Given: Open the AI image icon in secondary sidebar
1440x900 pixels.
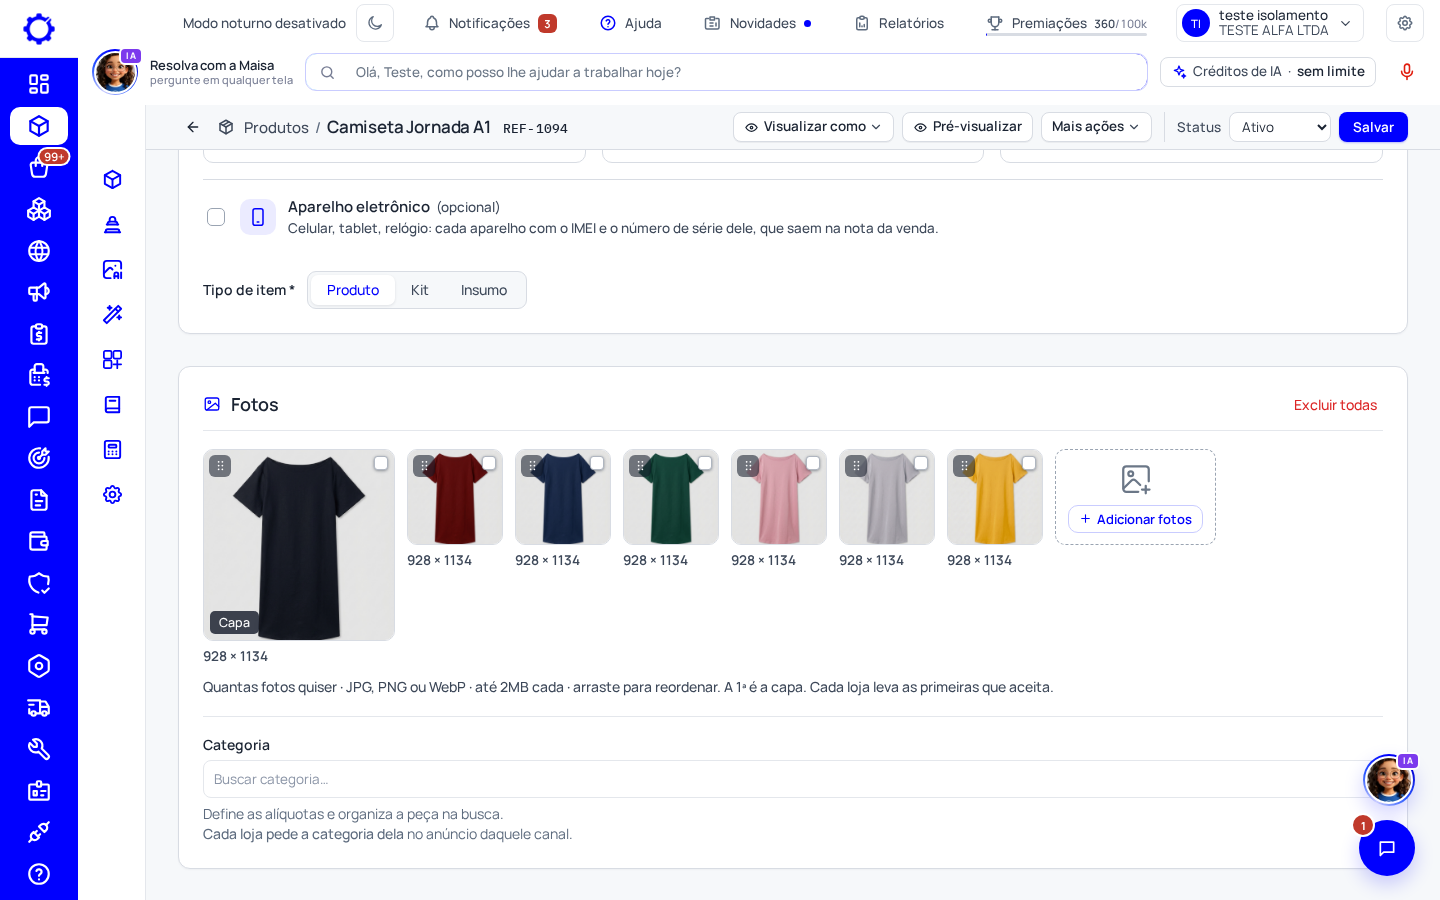Looking at the screenshot, I should pyautogui.click(x=113, y=269).
